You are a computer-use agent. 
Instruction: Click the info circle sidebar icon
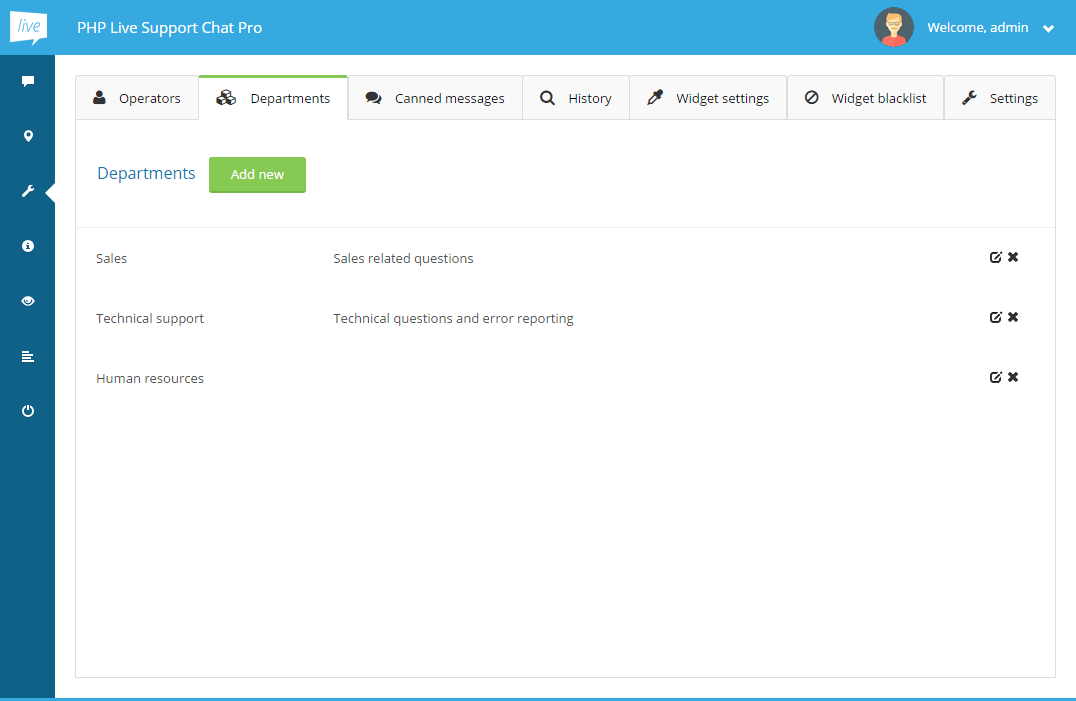coord(28,246)
